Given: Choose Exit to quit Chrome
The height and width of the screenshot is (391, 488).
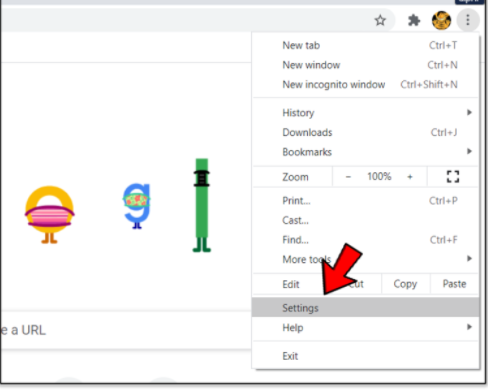Looking at the screenshot, I should coord(366,356).
